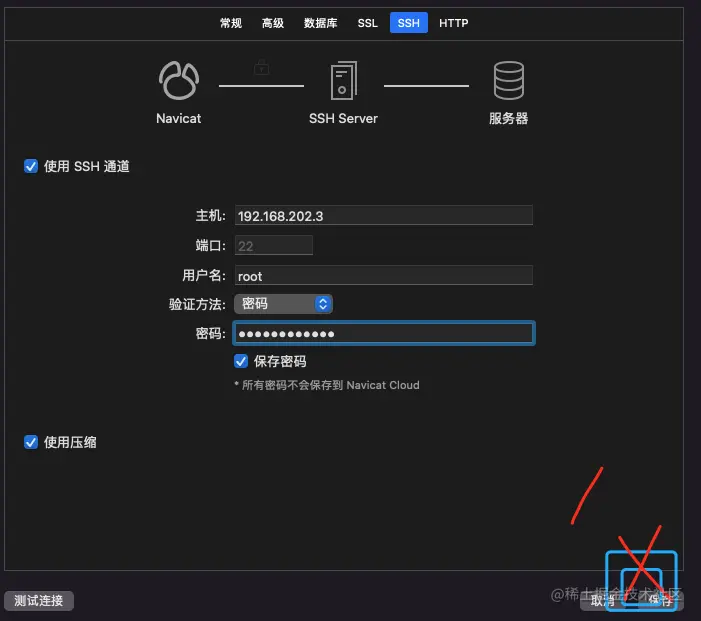This screenshot has height=621, width=701.
Task: Click the Navicat Cloud password note text
Action: click(327, 385)
